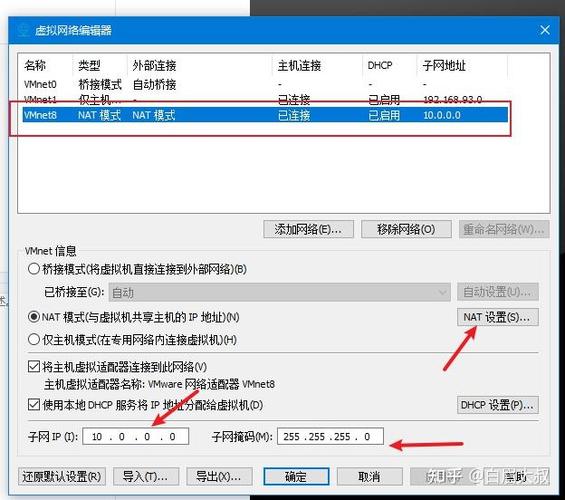
Task: Close the Virtual Network Editor dialog
Action: coord(545,30)
